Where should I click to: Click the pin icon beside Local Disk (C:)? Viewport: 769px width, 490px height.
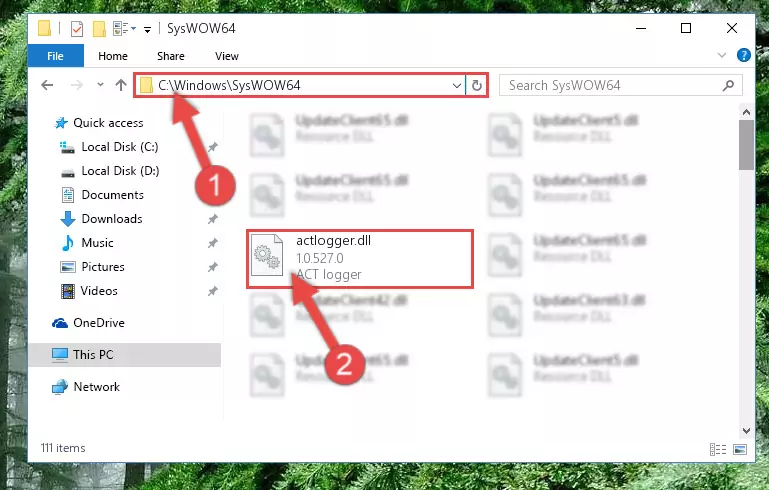(x=212, y=147)
